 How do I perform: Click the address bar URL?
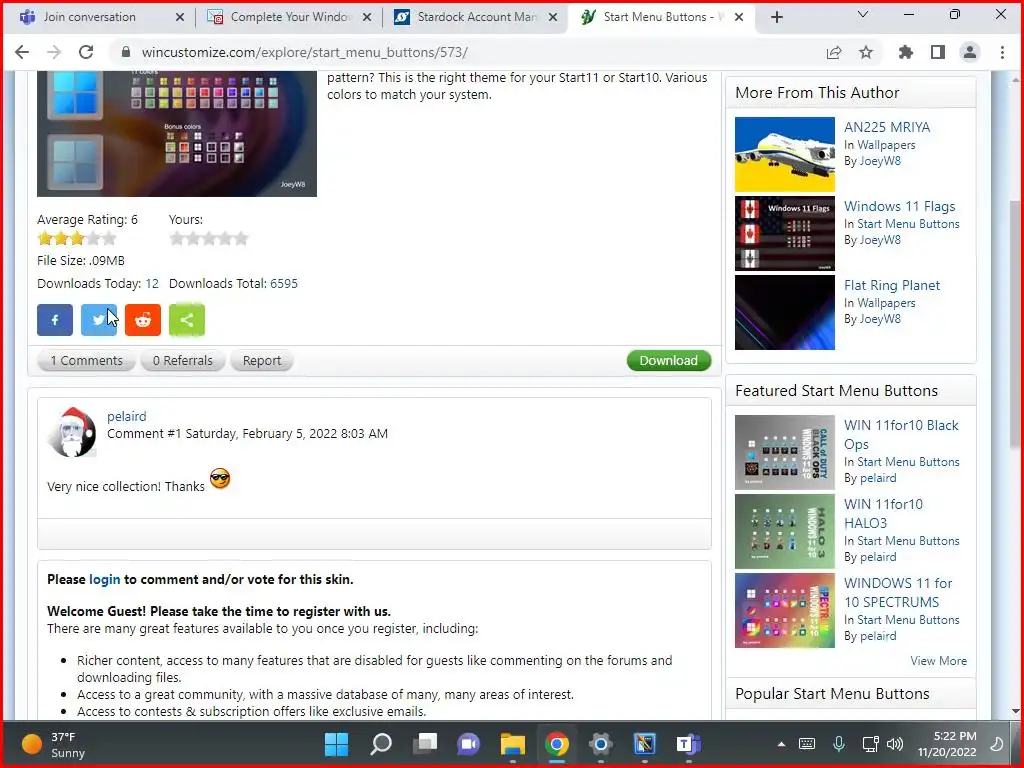[304, 52]
